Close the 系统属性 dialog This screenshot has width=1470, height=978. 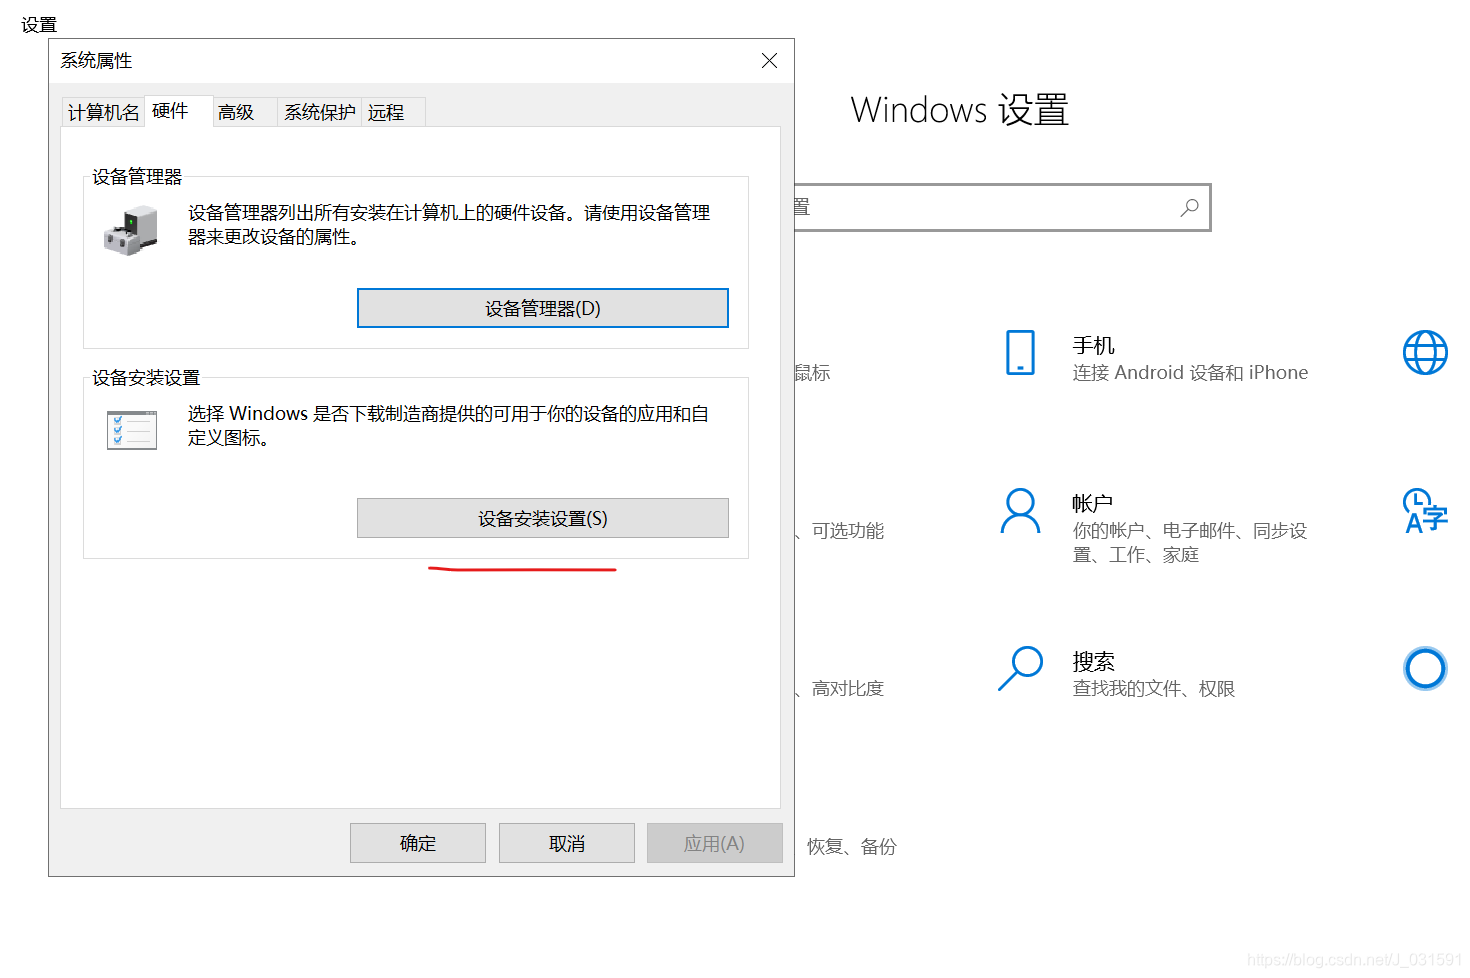769,61
